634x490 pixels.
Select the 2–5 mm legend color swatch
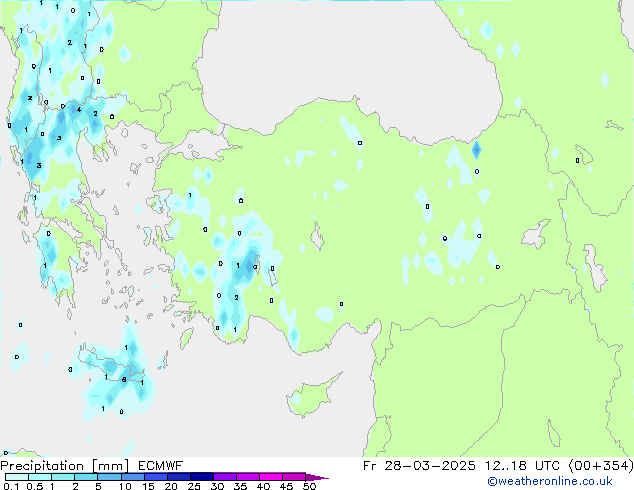[86, 477]
